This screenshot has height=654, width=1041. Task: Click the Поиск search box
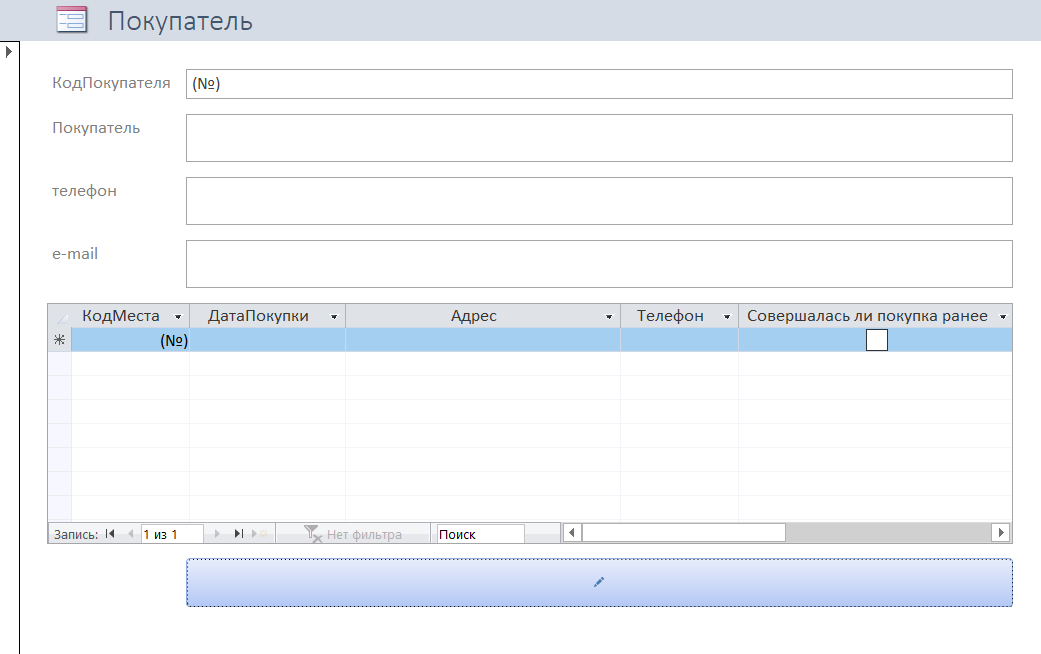pyautogui.click(x=479, y=534)
